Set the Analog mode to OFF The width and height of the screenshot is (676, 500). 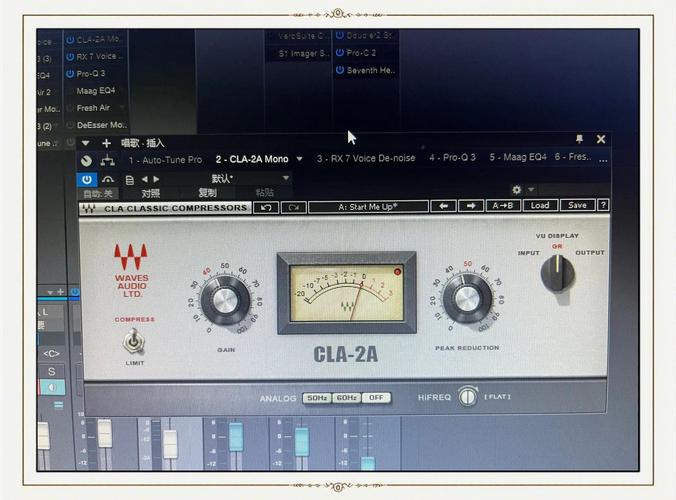[376, 398]
